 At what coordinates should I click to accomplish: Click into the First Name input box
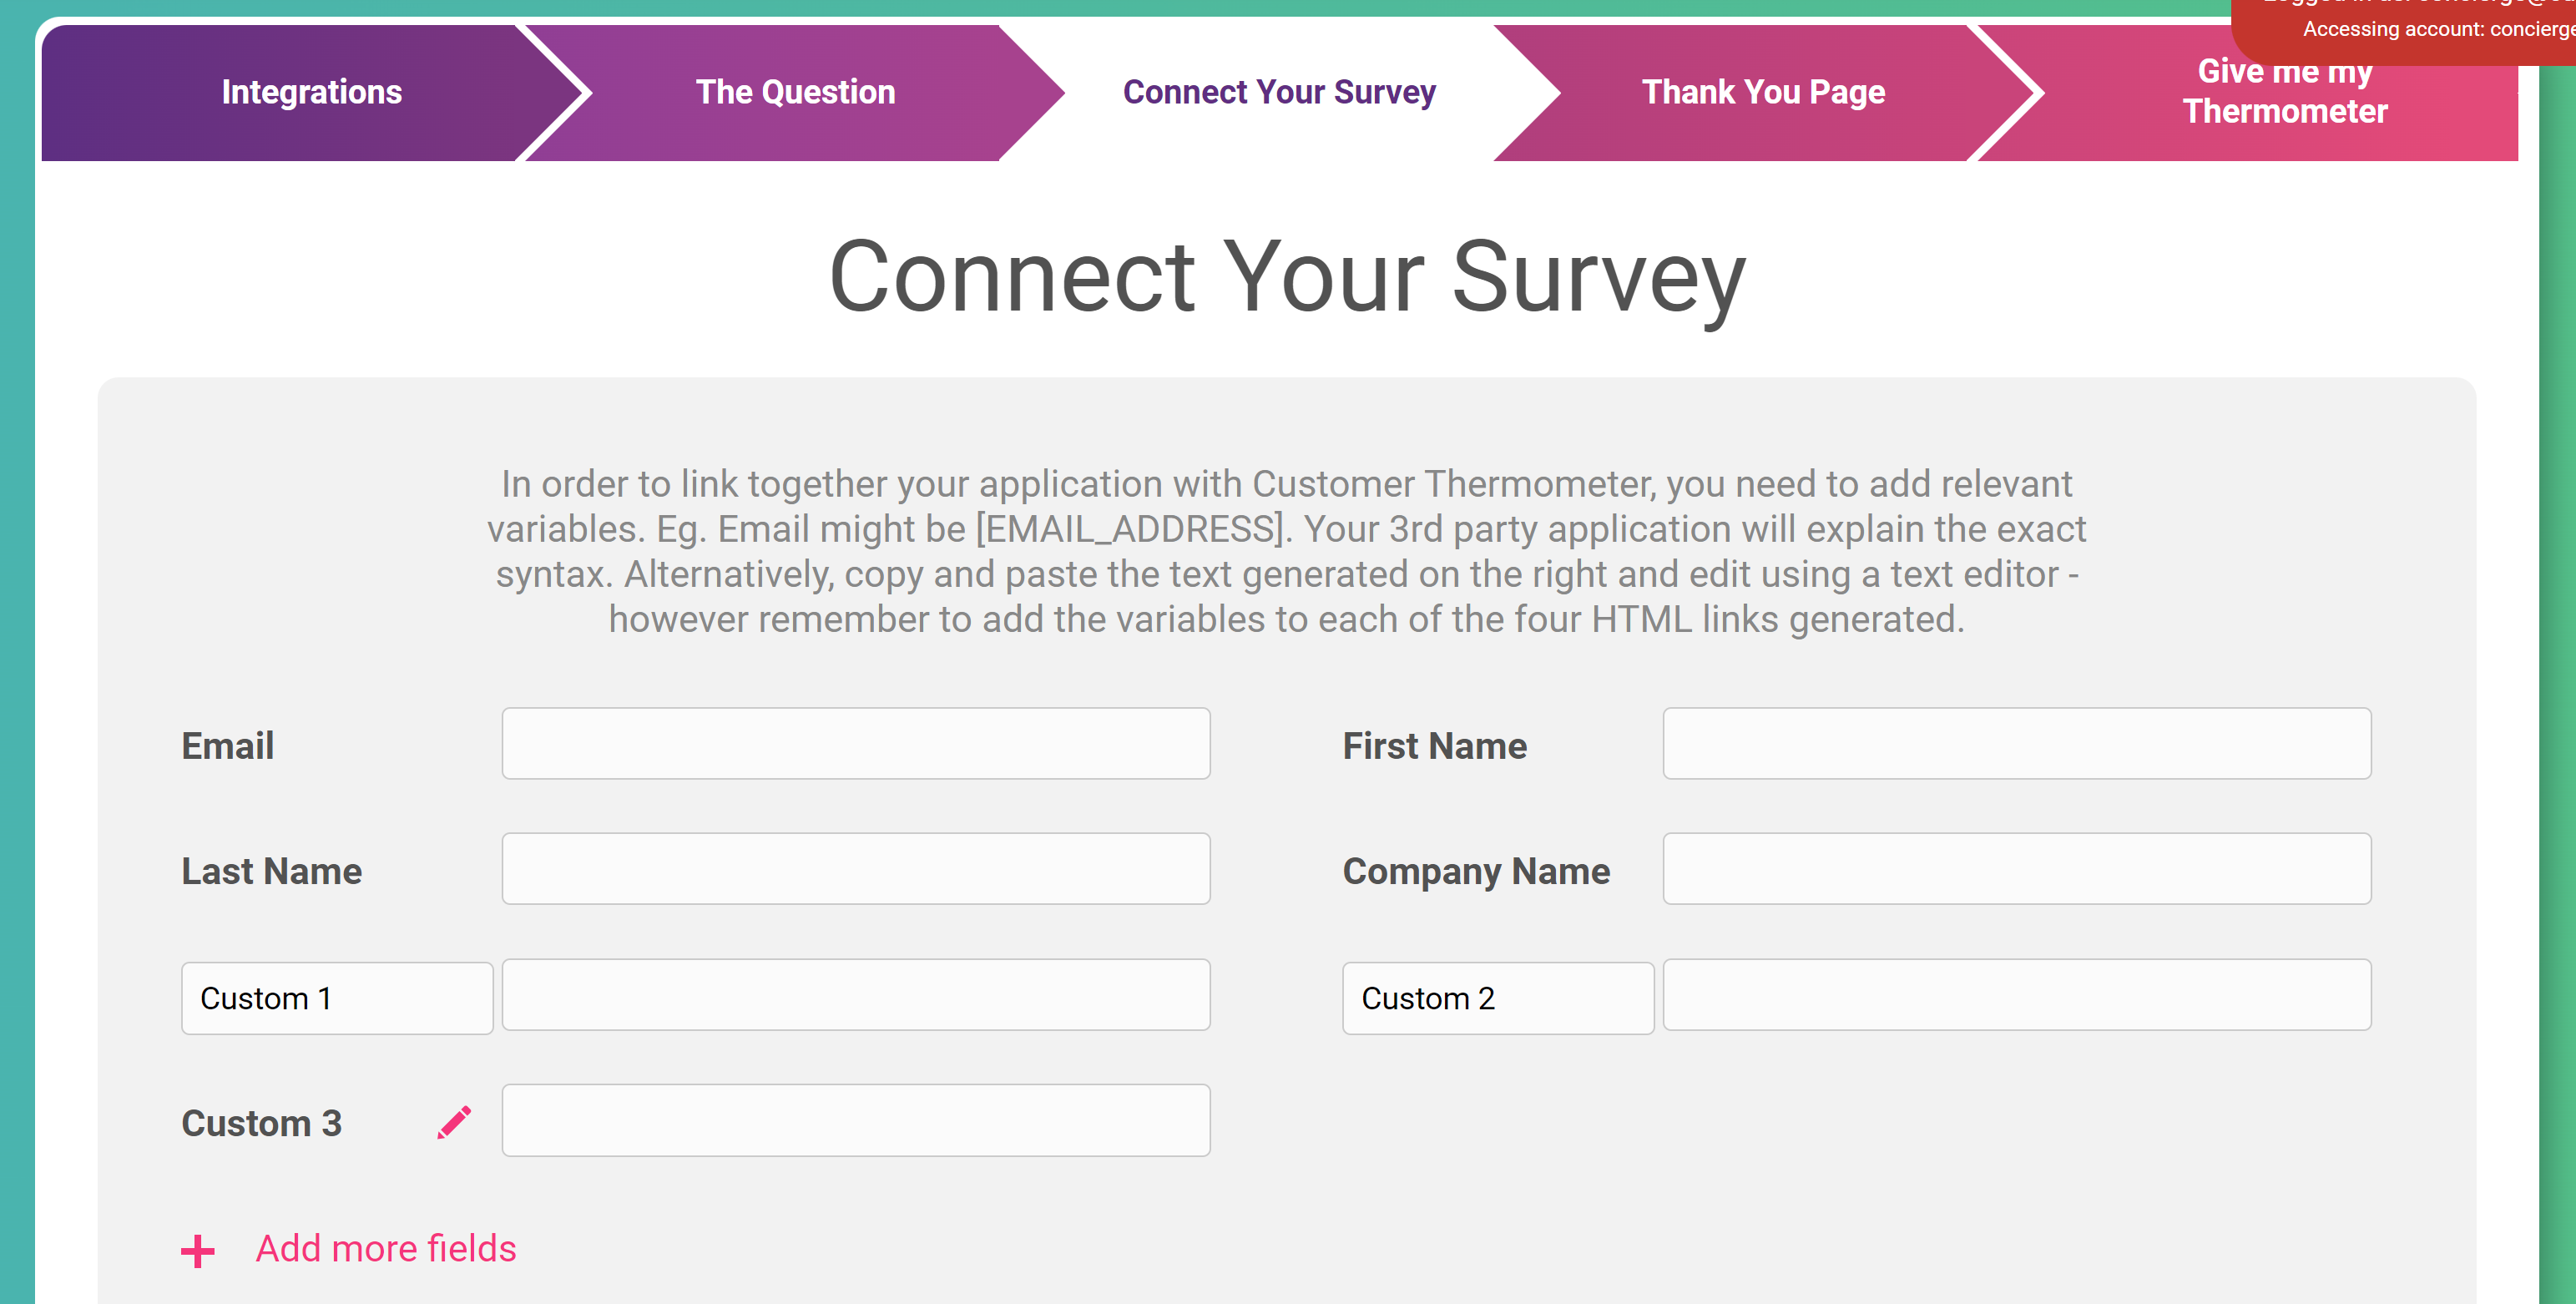2017,743
